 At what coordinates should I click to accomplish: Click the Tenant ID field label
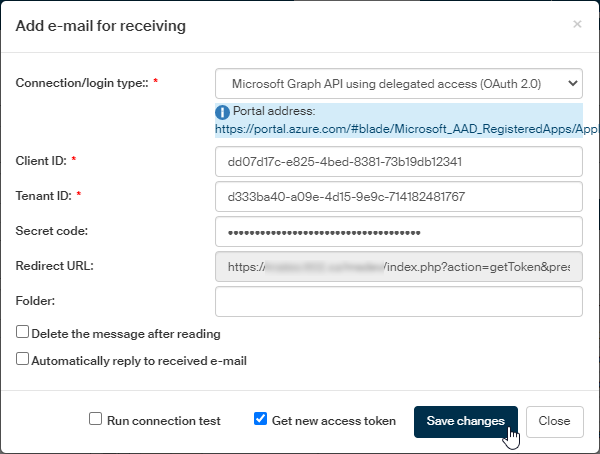(42, 195)
